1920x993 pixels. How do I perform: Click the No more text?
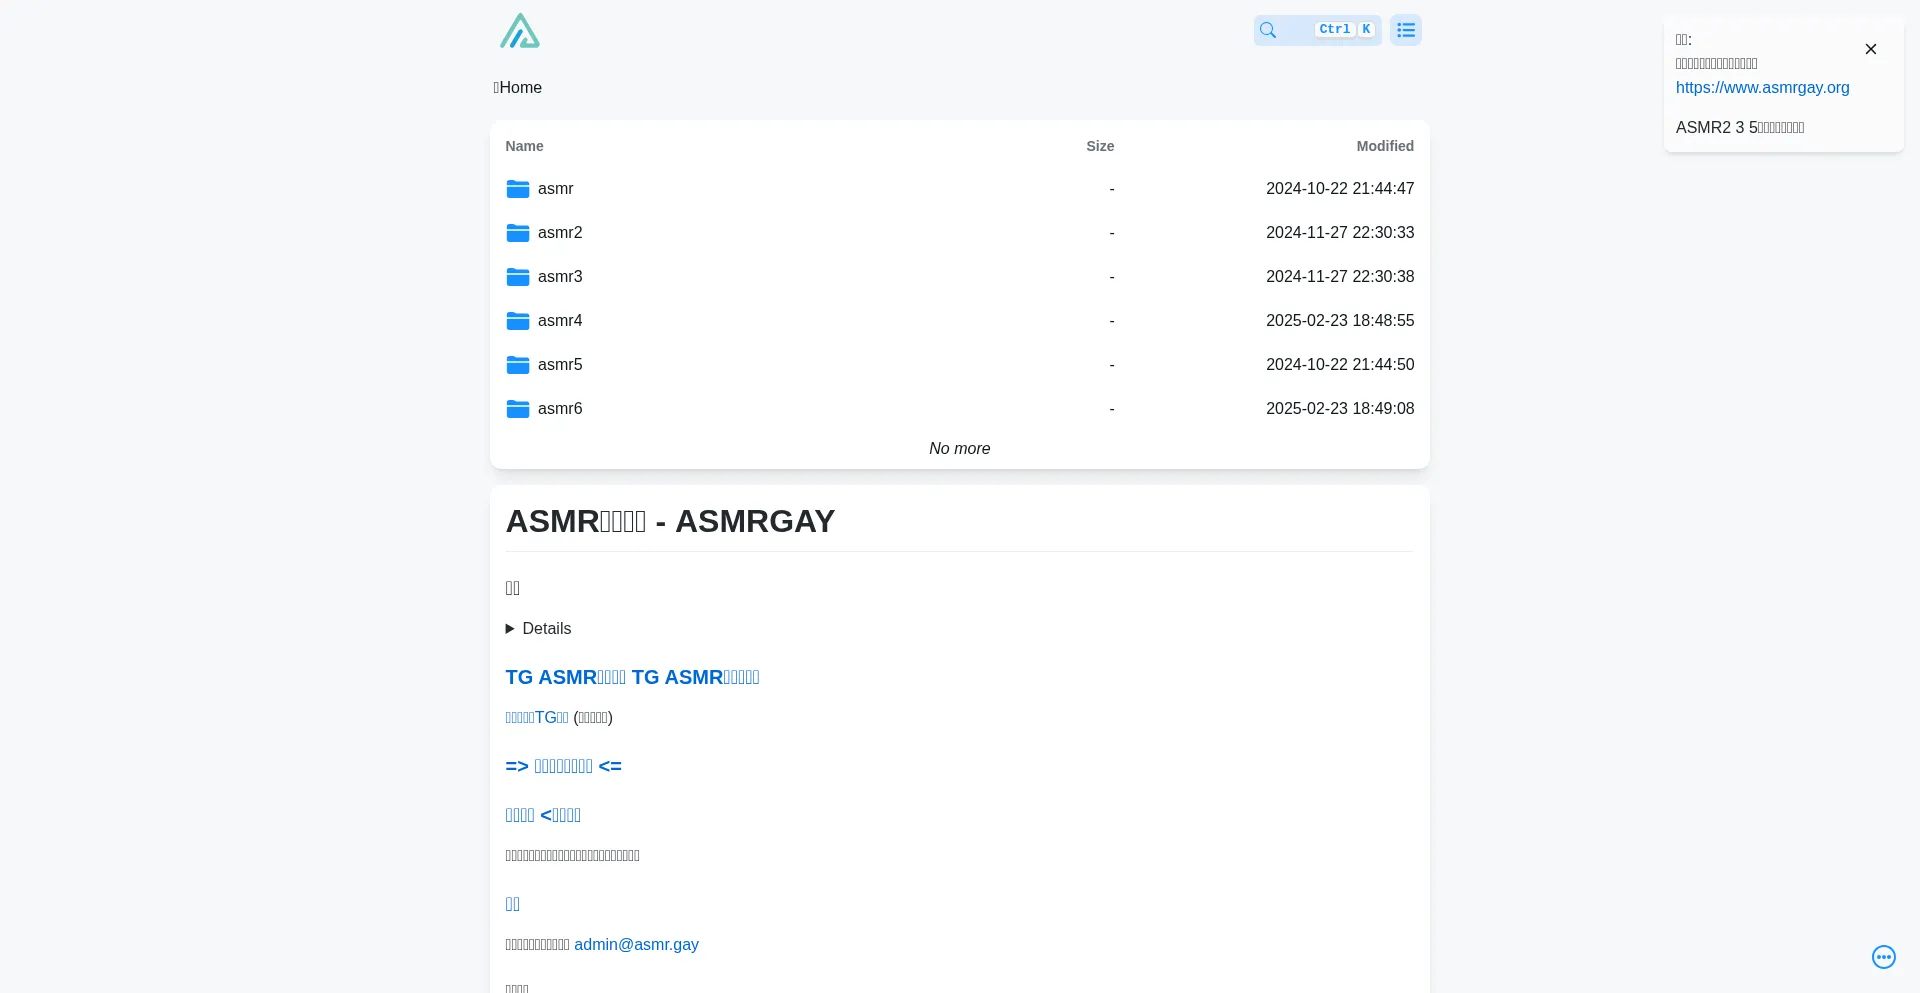960,449
